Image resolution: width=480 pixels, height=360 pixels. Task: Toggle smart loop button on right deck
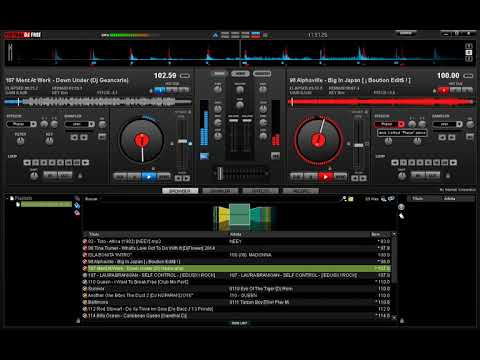pyautogui.click(x=448, y=175)
